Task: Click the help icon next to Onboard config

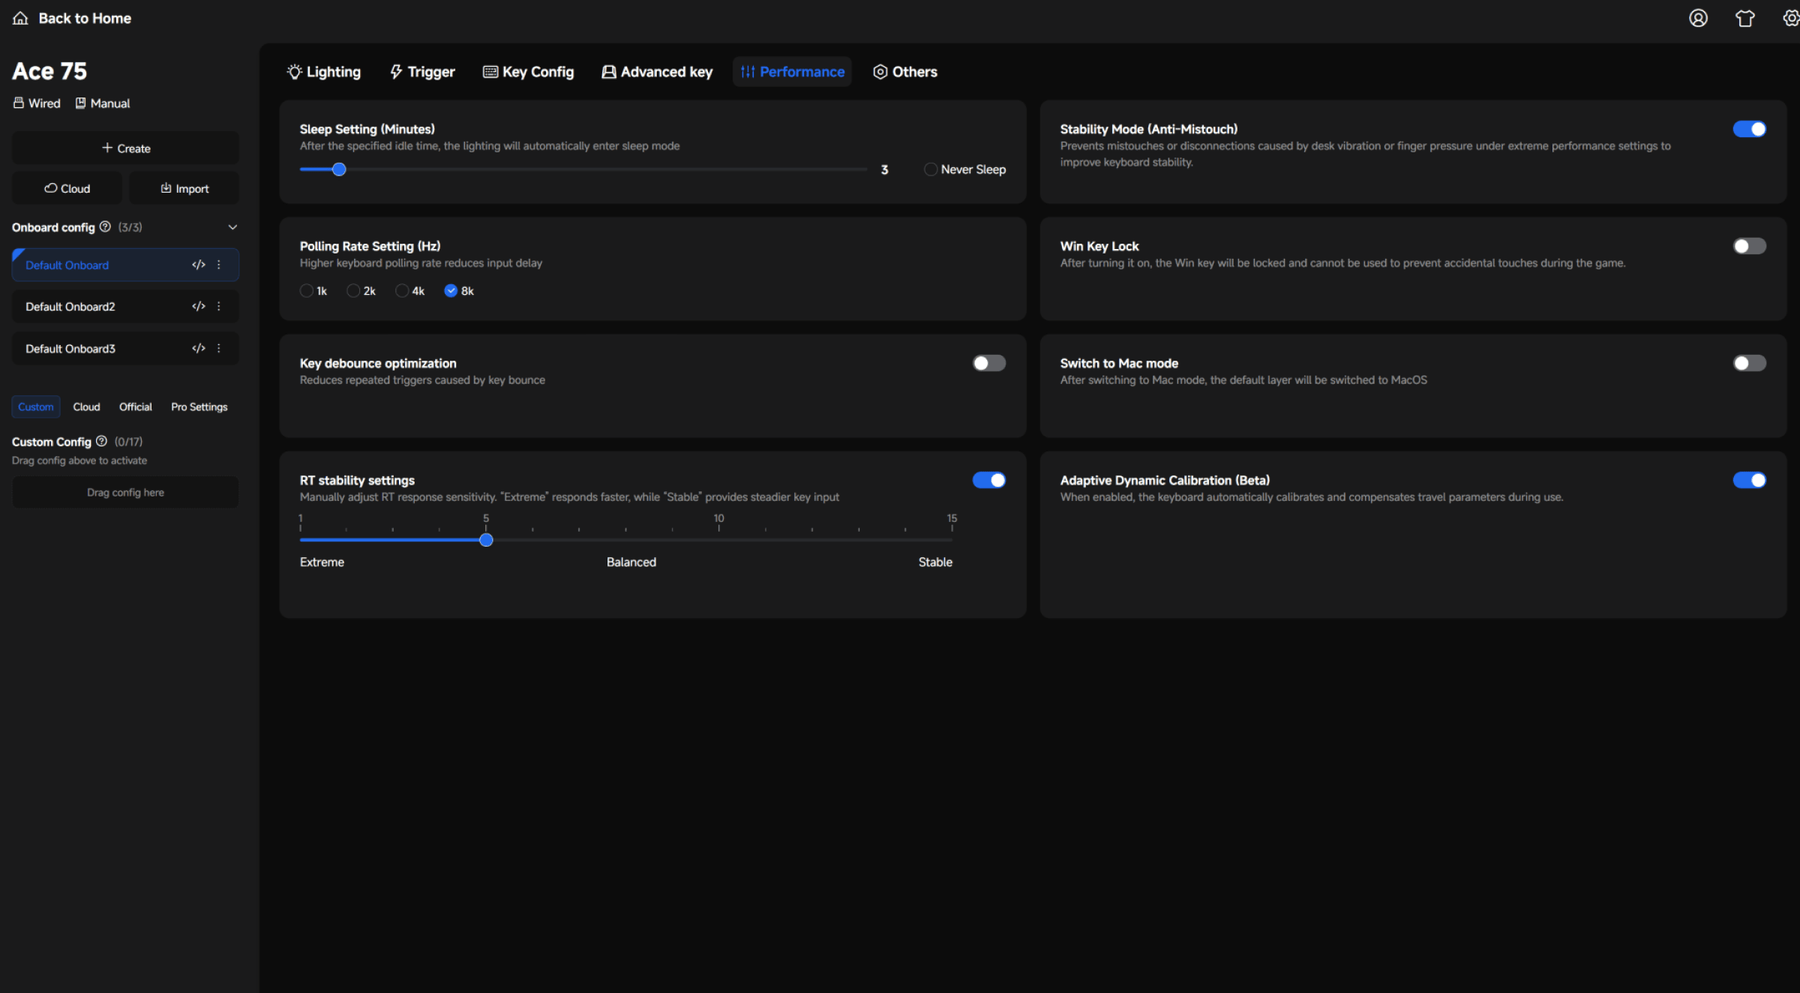Action: (105, 227)
